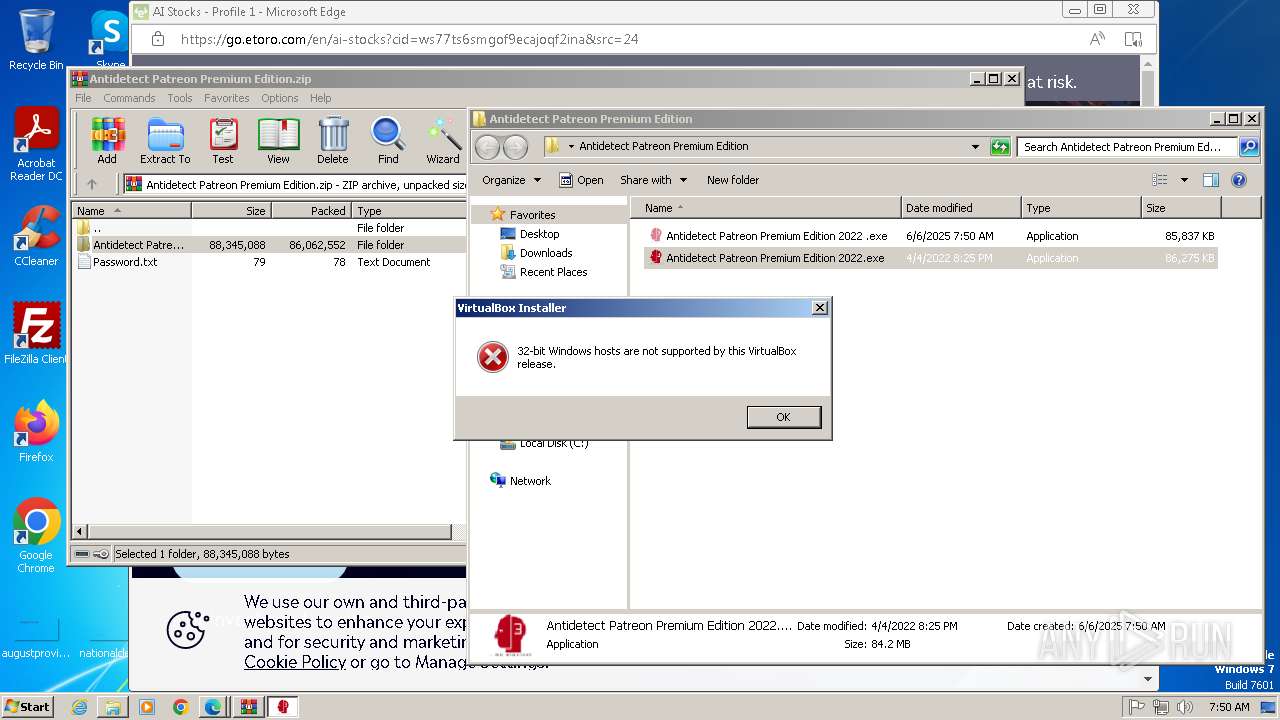This screenshot has height=720, width=1280.
Task: Click the WinRAR Find magnifier icon
Action: [388, 140]
